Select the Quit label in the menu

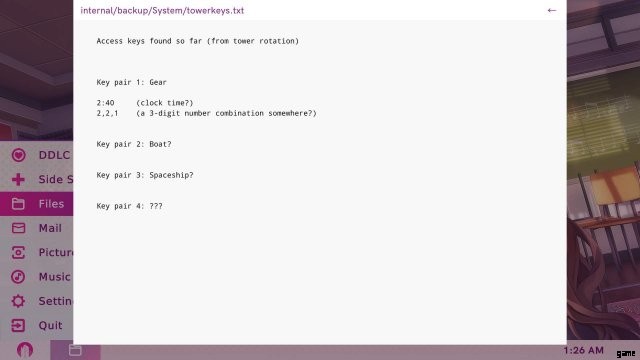(x=50, y=325)
